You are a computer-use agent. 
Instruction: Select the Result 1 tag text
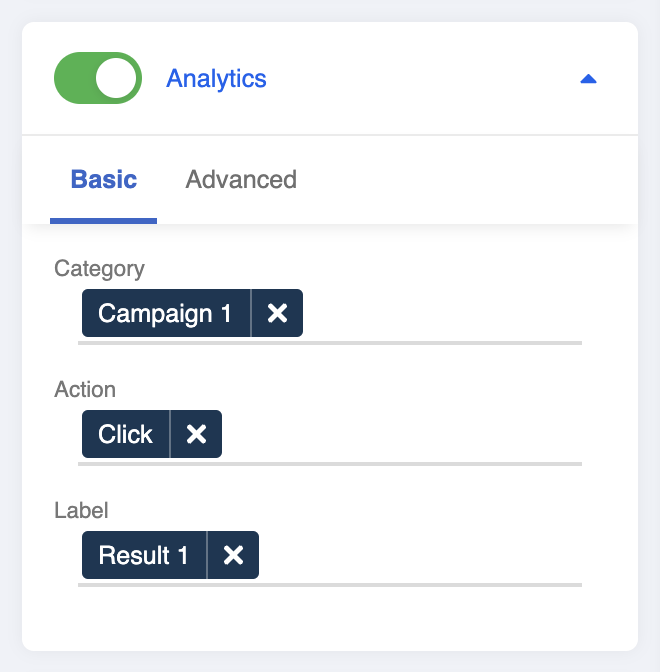coord(143,555)
